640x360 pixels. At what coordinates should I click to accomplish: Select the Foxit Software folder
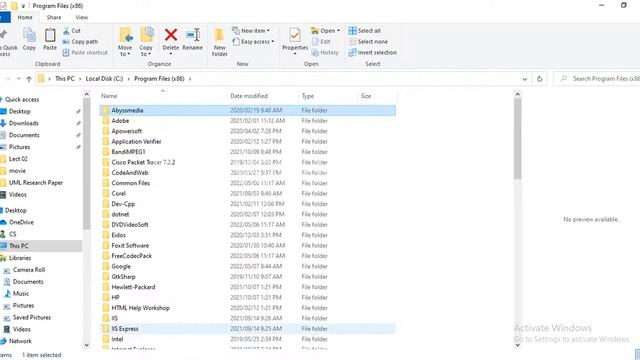point(248,246)
